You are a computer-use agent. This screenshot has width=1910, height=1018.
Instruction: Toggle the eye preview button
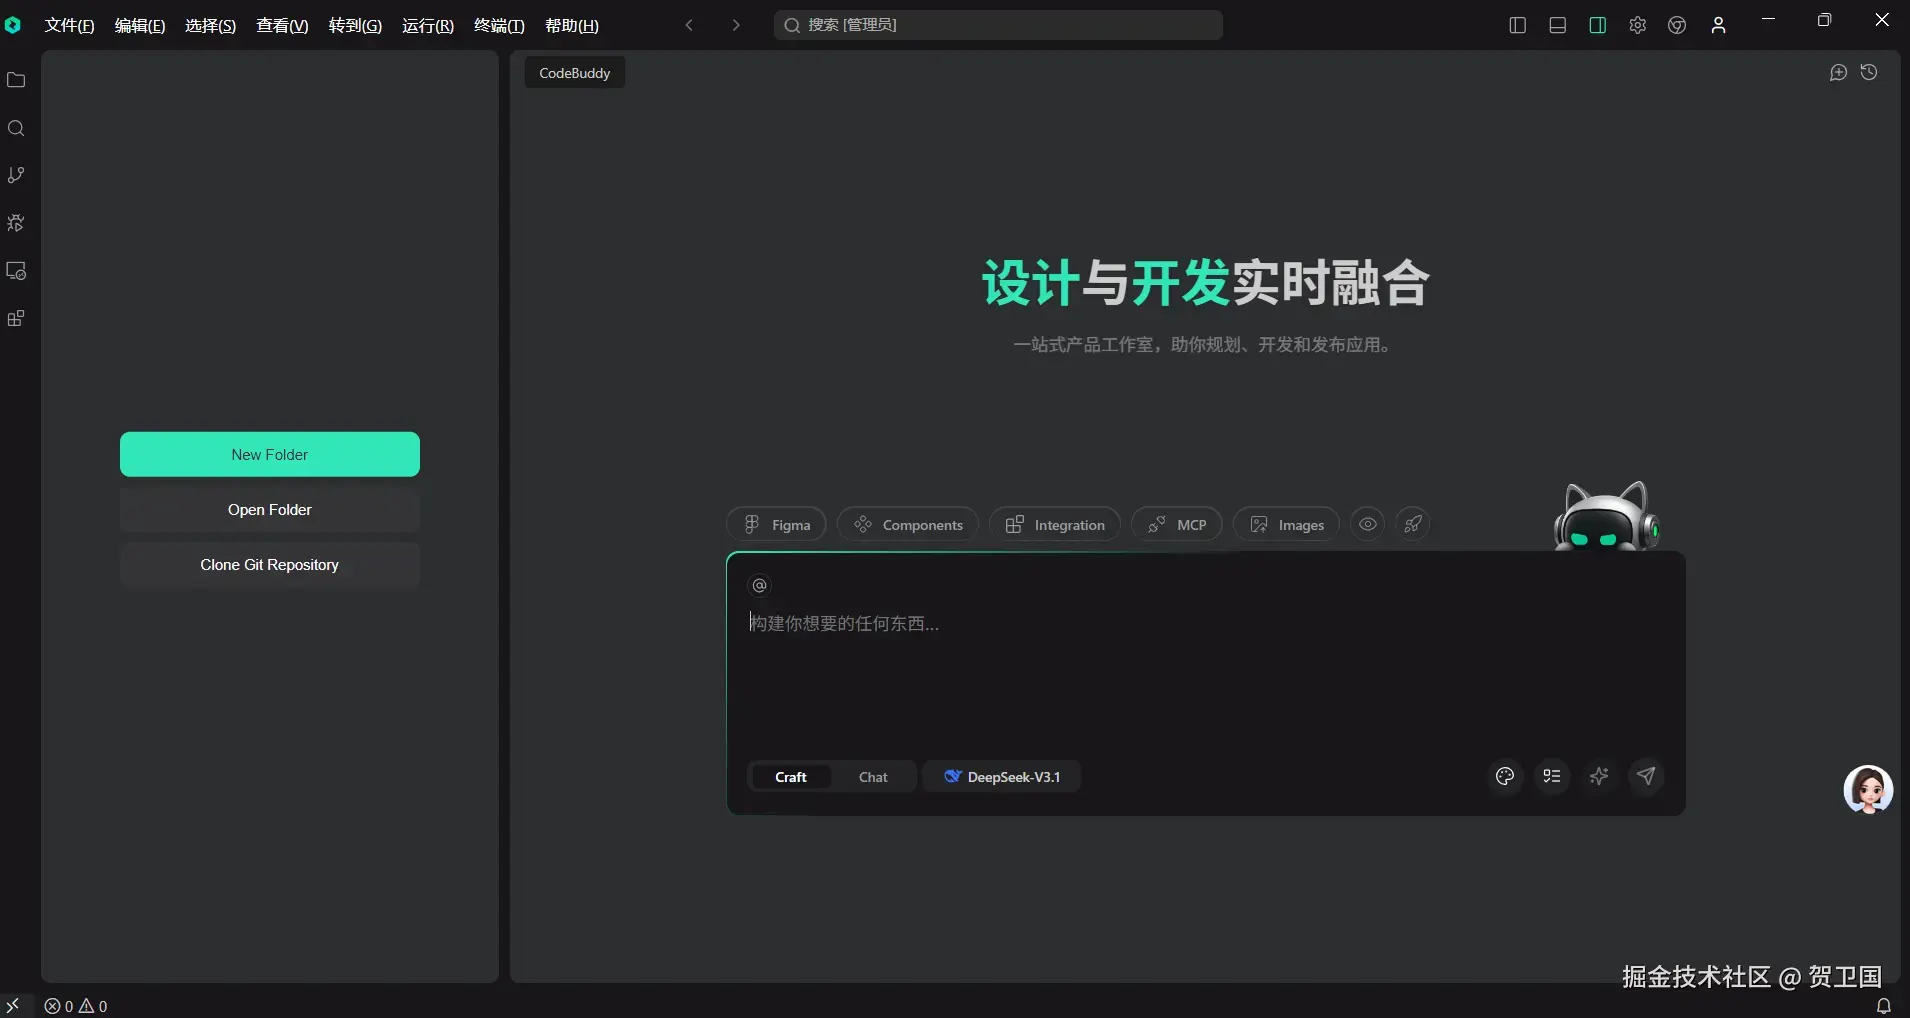[x=1367, y=524]
